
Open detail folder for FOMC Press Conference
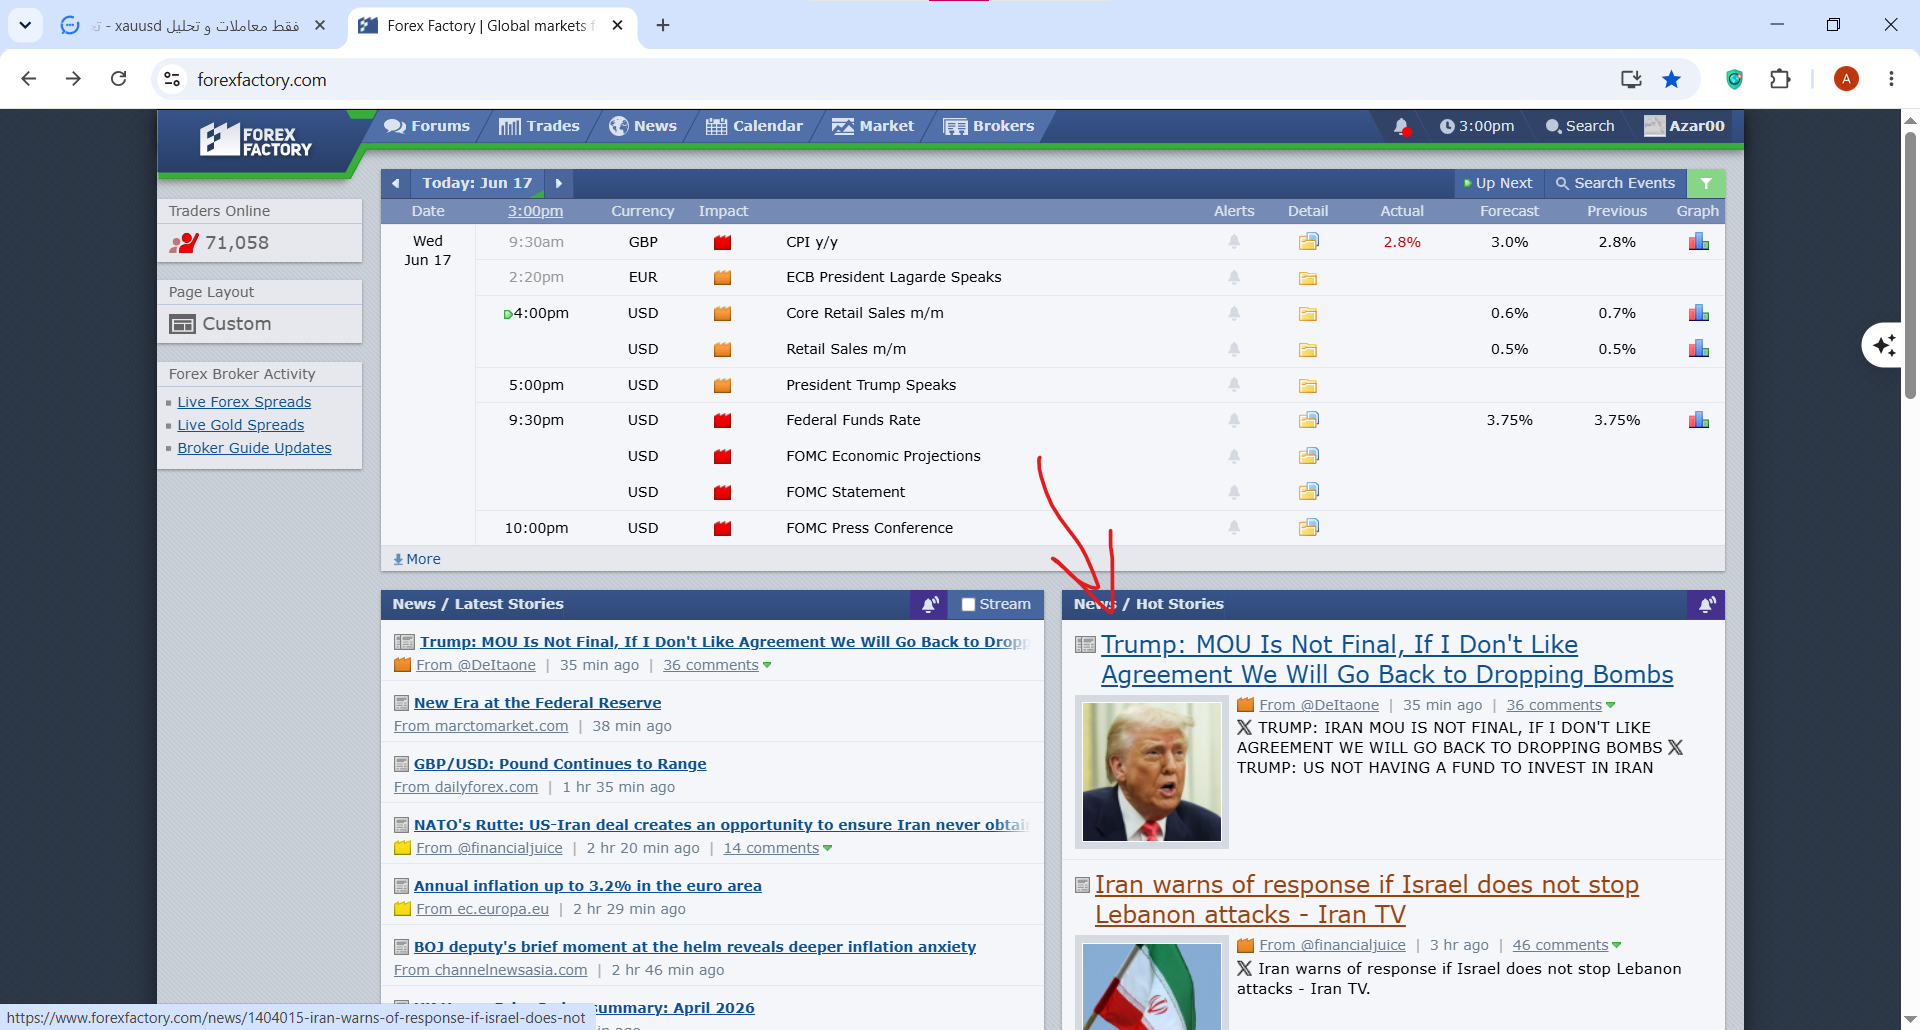pyautogui.click(x=1308, y=528)
